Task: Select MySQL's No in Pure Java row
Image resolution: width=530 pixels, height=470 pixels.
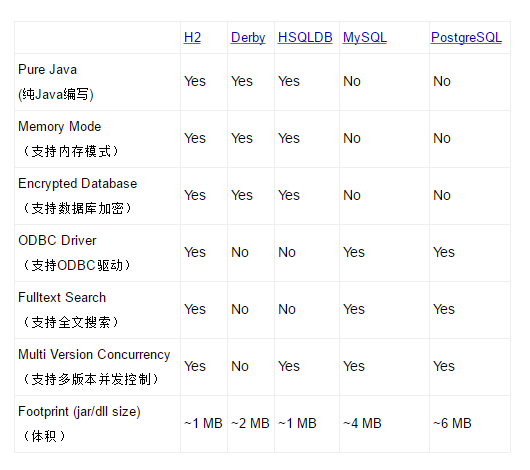Action: (x=352, y=81)
